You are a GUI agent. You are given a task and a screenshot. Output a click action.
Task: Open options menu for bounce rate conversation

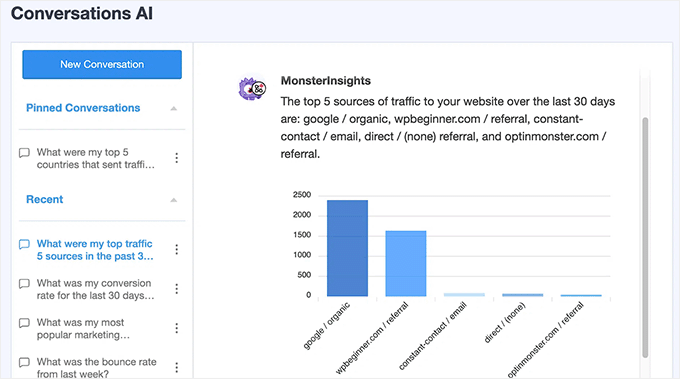coord(177,368)
